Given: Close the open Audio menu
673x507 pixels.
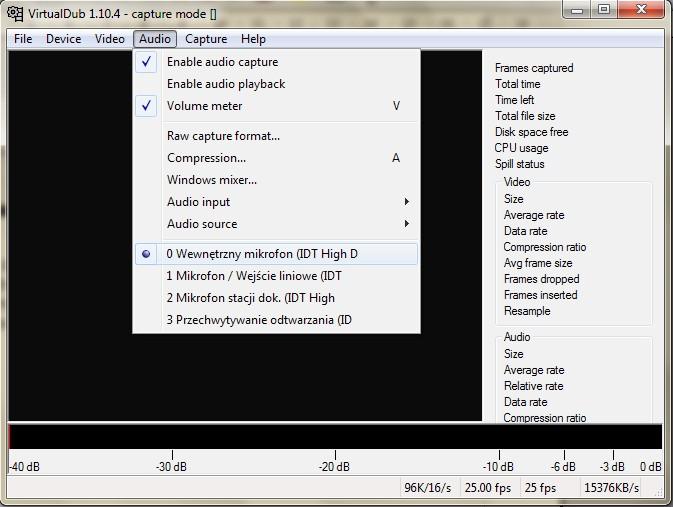Looking at the screenshot, I should click(155, 39).
